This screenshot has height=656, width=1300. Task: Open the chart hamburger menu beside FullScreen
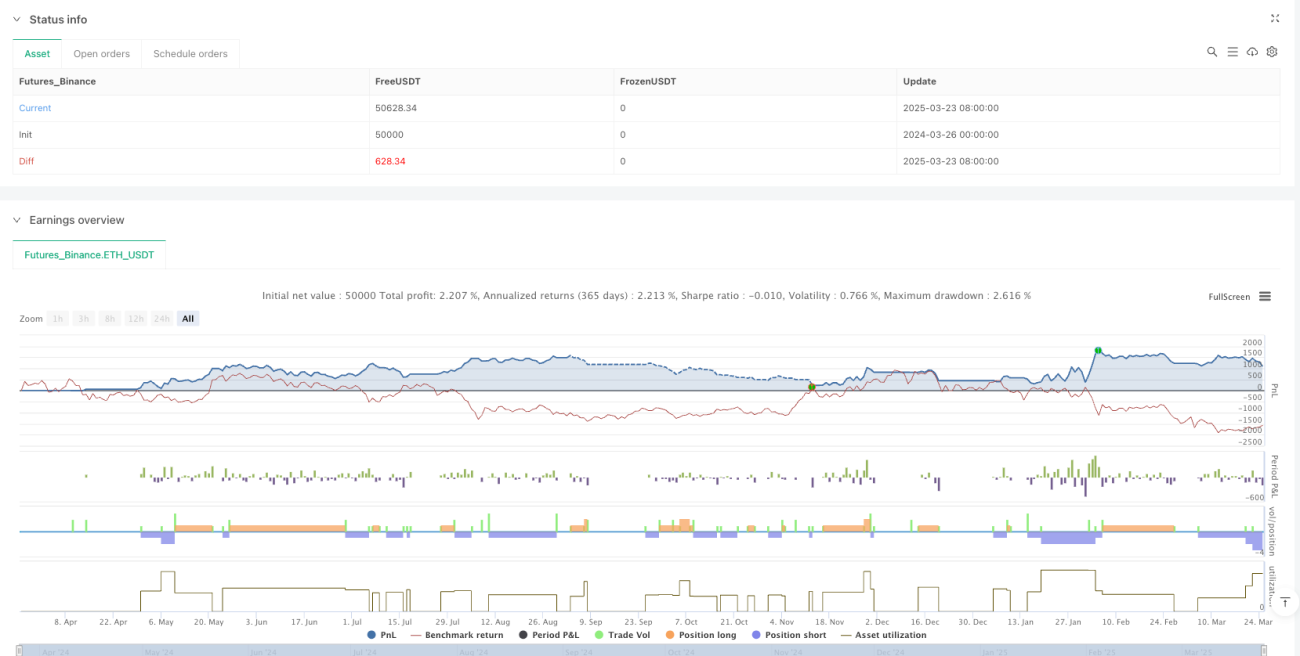pyautogui.click(x=1265, y=297)
